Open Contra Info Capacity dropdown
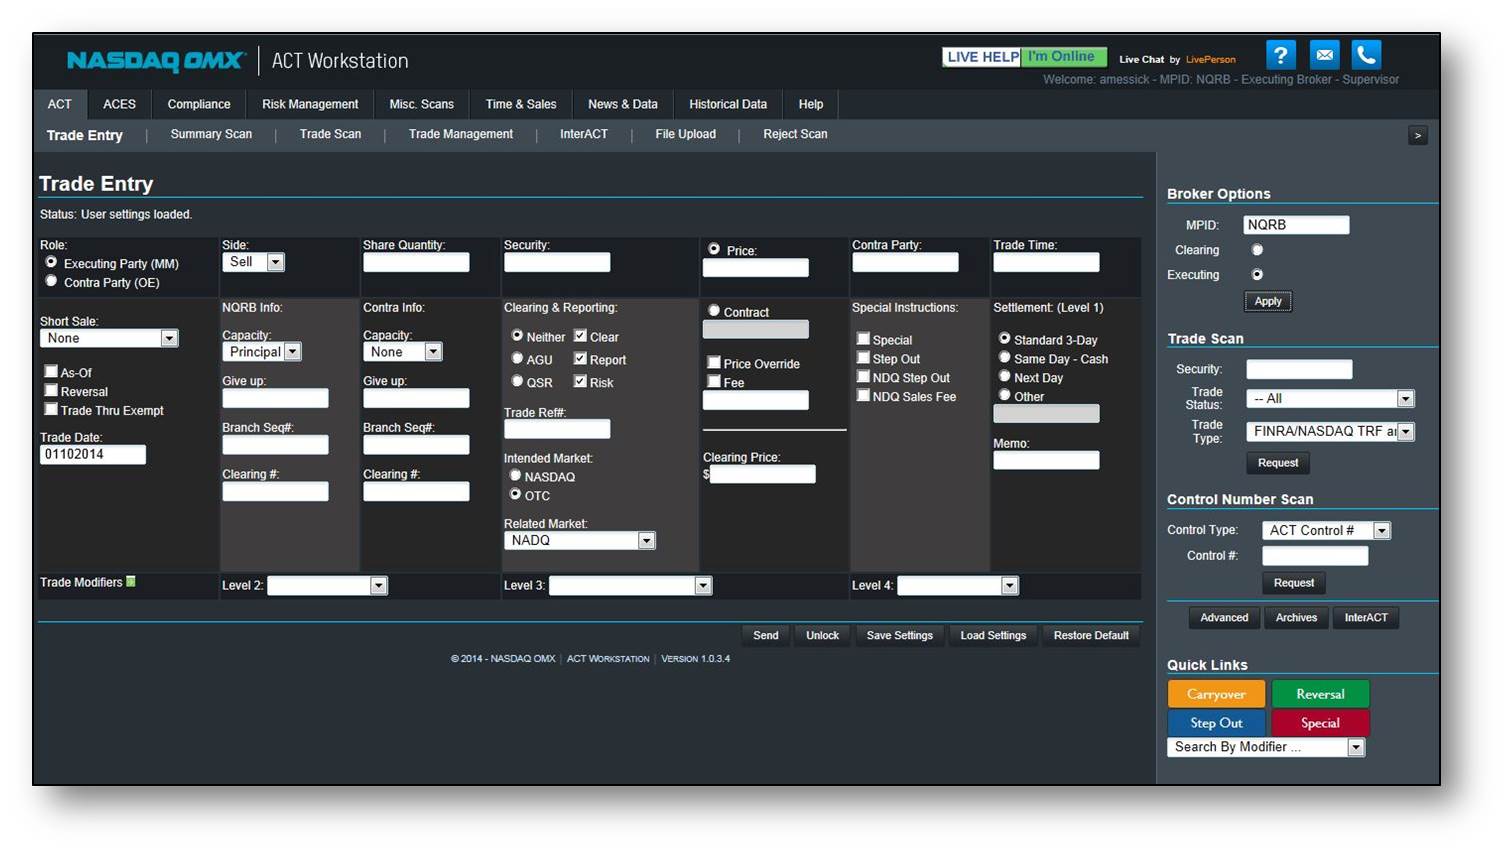 [x=403, y=352]
